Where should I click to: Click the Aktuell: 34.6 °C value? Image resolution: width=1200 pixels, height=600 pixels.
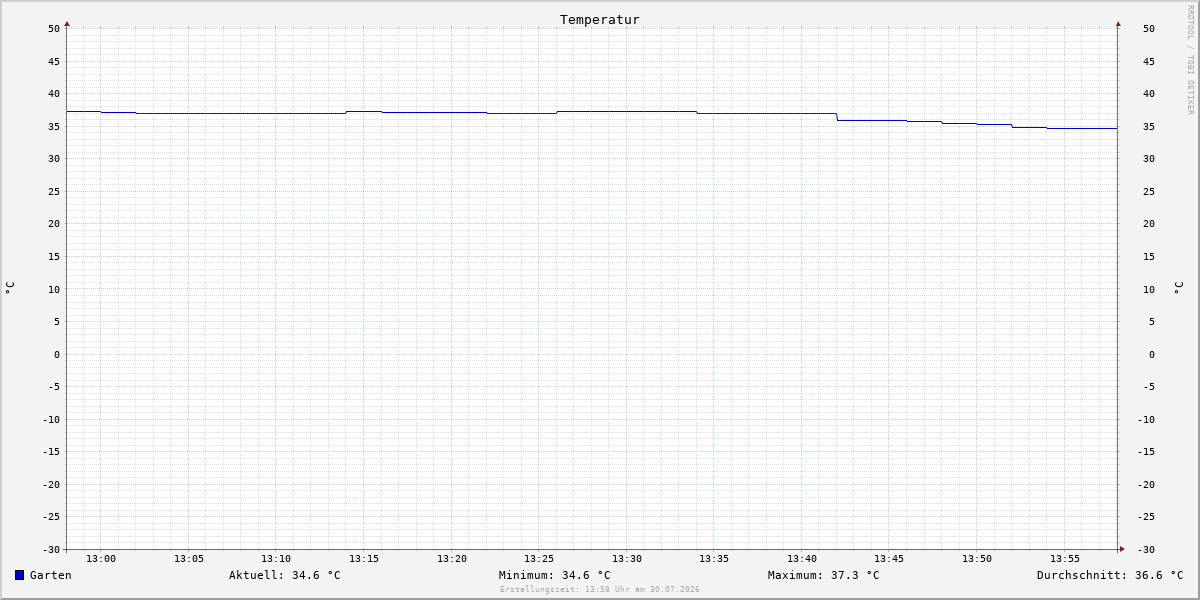coord(285,575)
